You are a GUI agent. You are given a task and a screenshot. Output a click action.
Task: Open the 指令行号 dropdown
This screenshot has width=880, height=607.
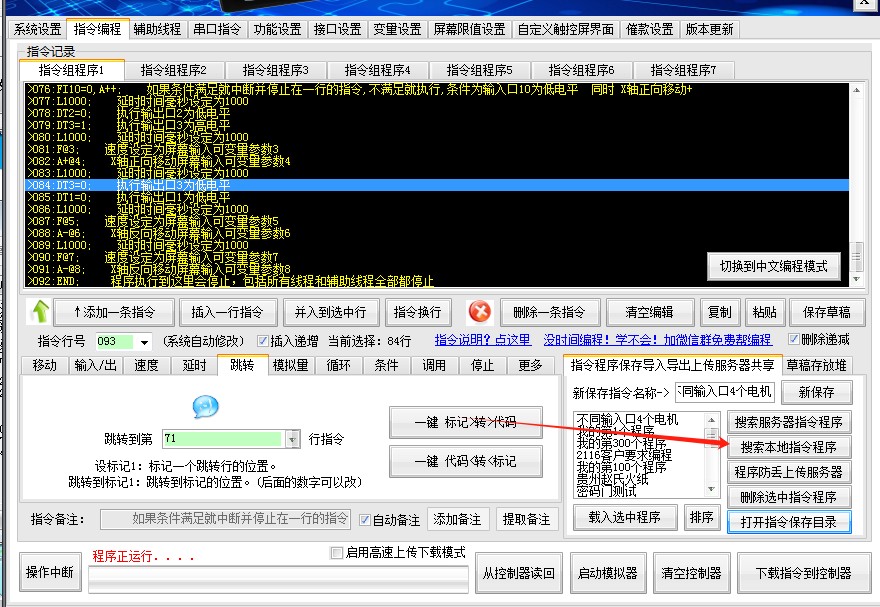(x=144, y=341)
